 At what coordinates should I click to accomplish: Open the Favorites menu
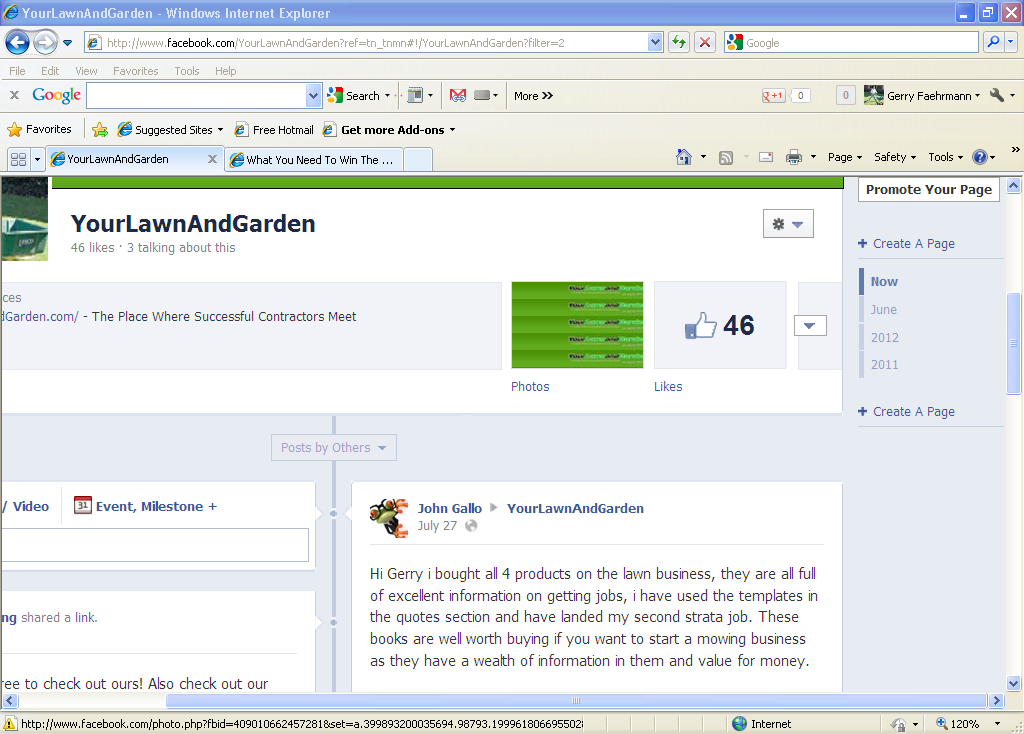(x=135, y=71)
